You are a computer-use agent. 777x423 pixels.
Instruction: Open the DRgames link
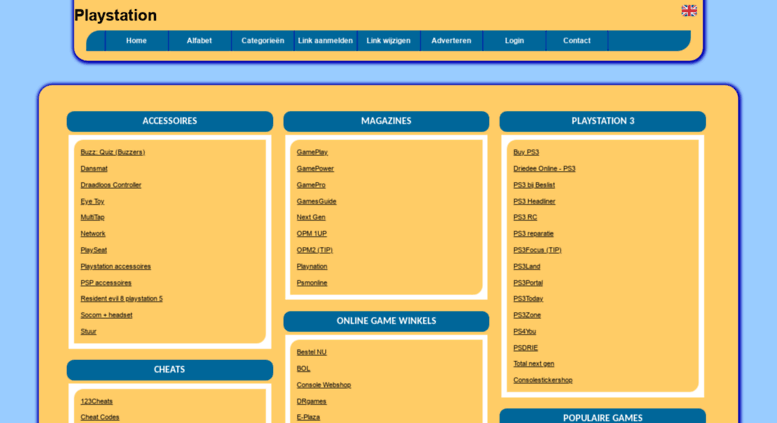point(311,401)
